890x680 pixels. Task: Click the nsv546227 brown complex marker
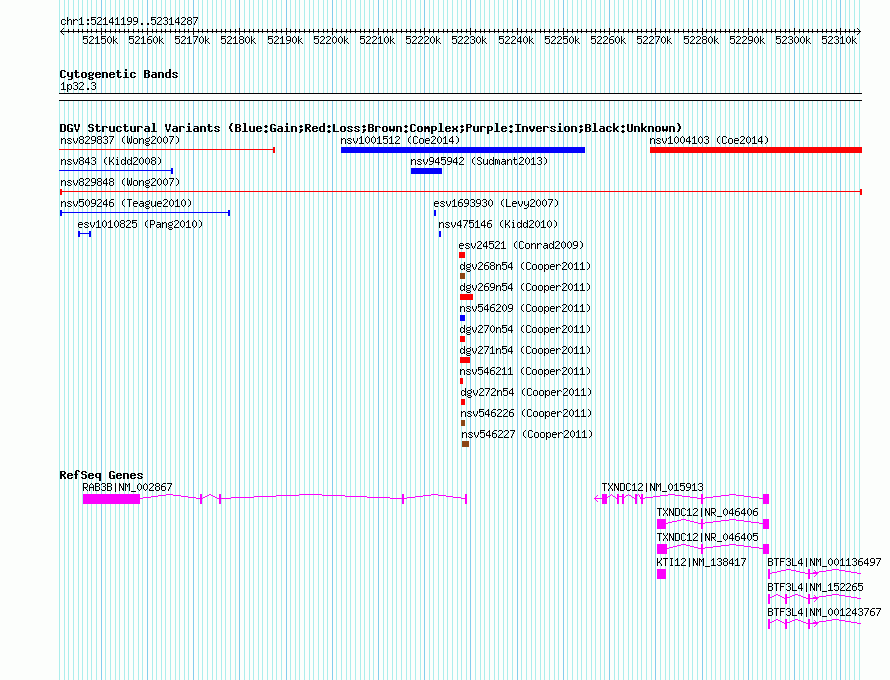(465, 444)
